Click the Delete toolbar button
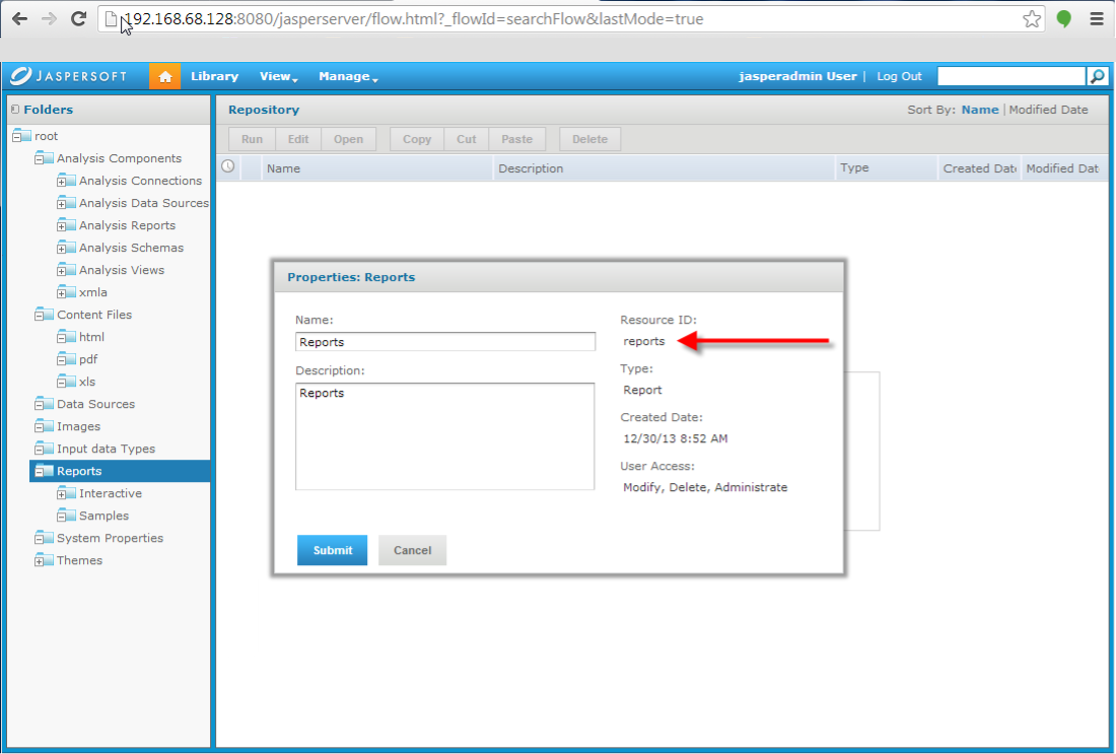 [x=590, y=140]
